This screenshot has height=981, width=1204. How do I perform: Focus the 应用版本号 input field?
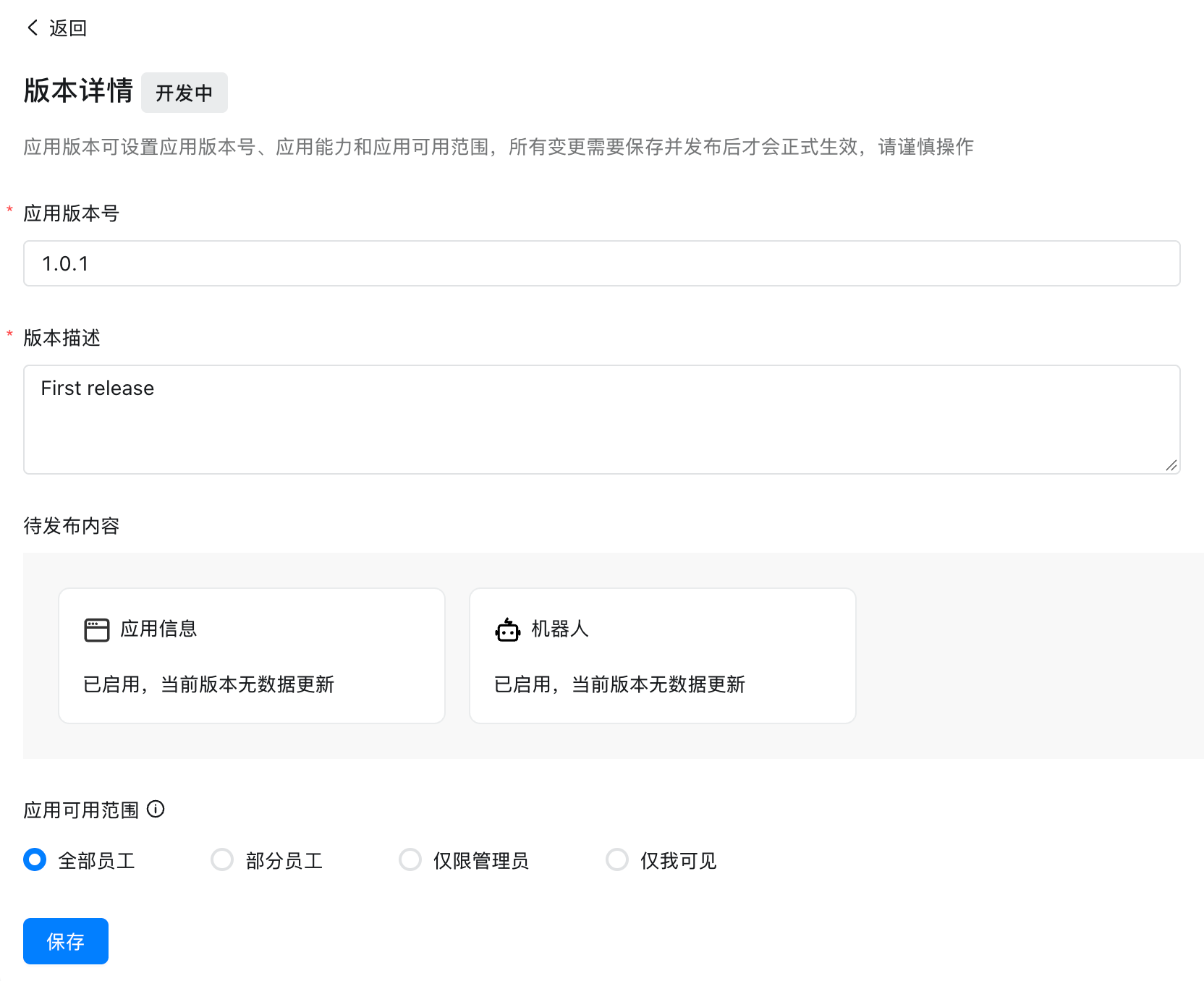coord(602,263)
